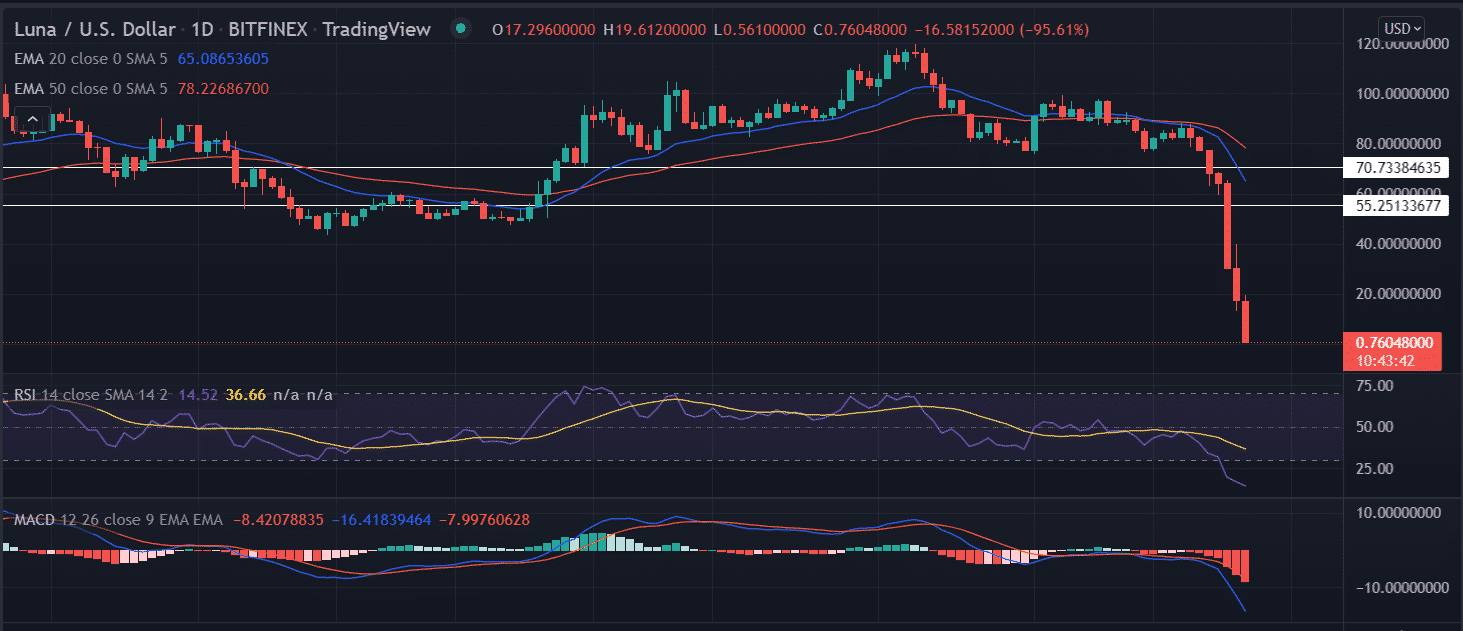Click the red current price label 0.76048000
This screenshot has height=631, width=1463.
[x=1398, y=343]
